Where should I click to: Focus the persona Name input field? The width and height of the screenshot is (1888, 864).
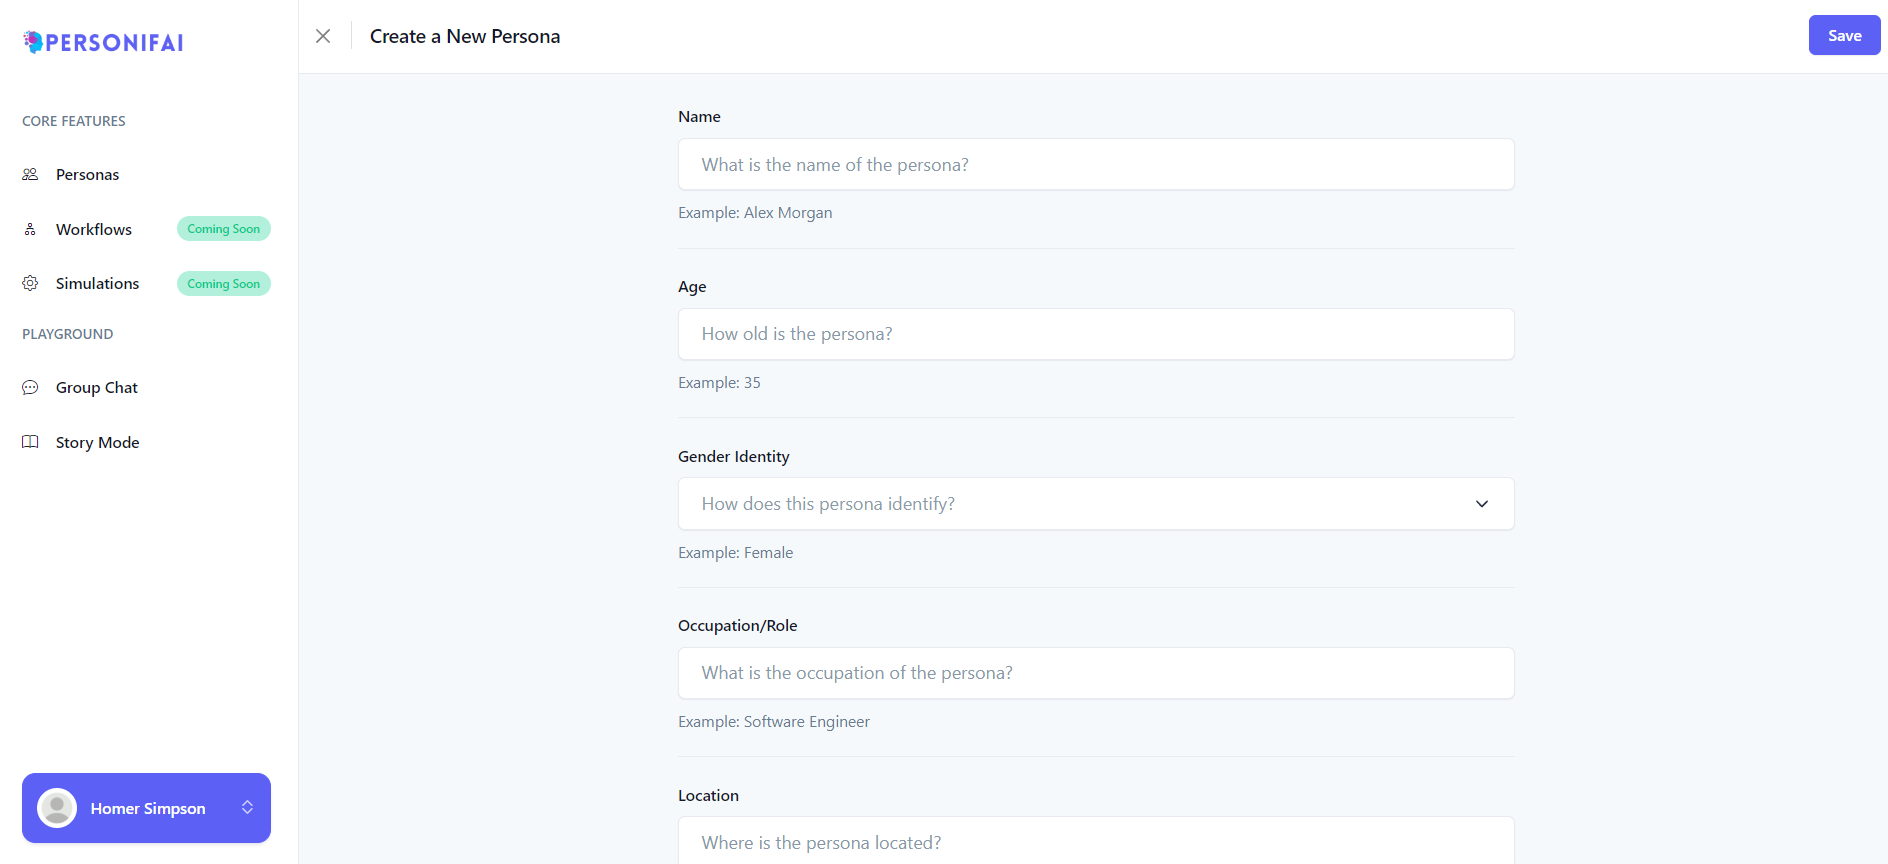point(1095,165)
